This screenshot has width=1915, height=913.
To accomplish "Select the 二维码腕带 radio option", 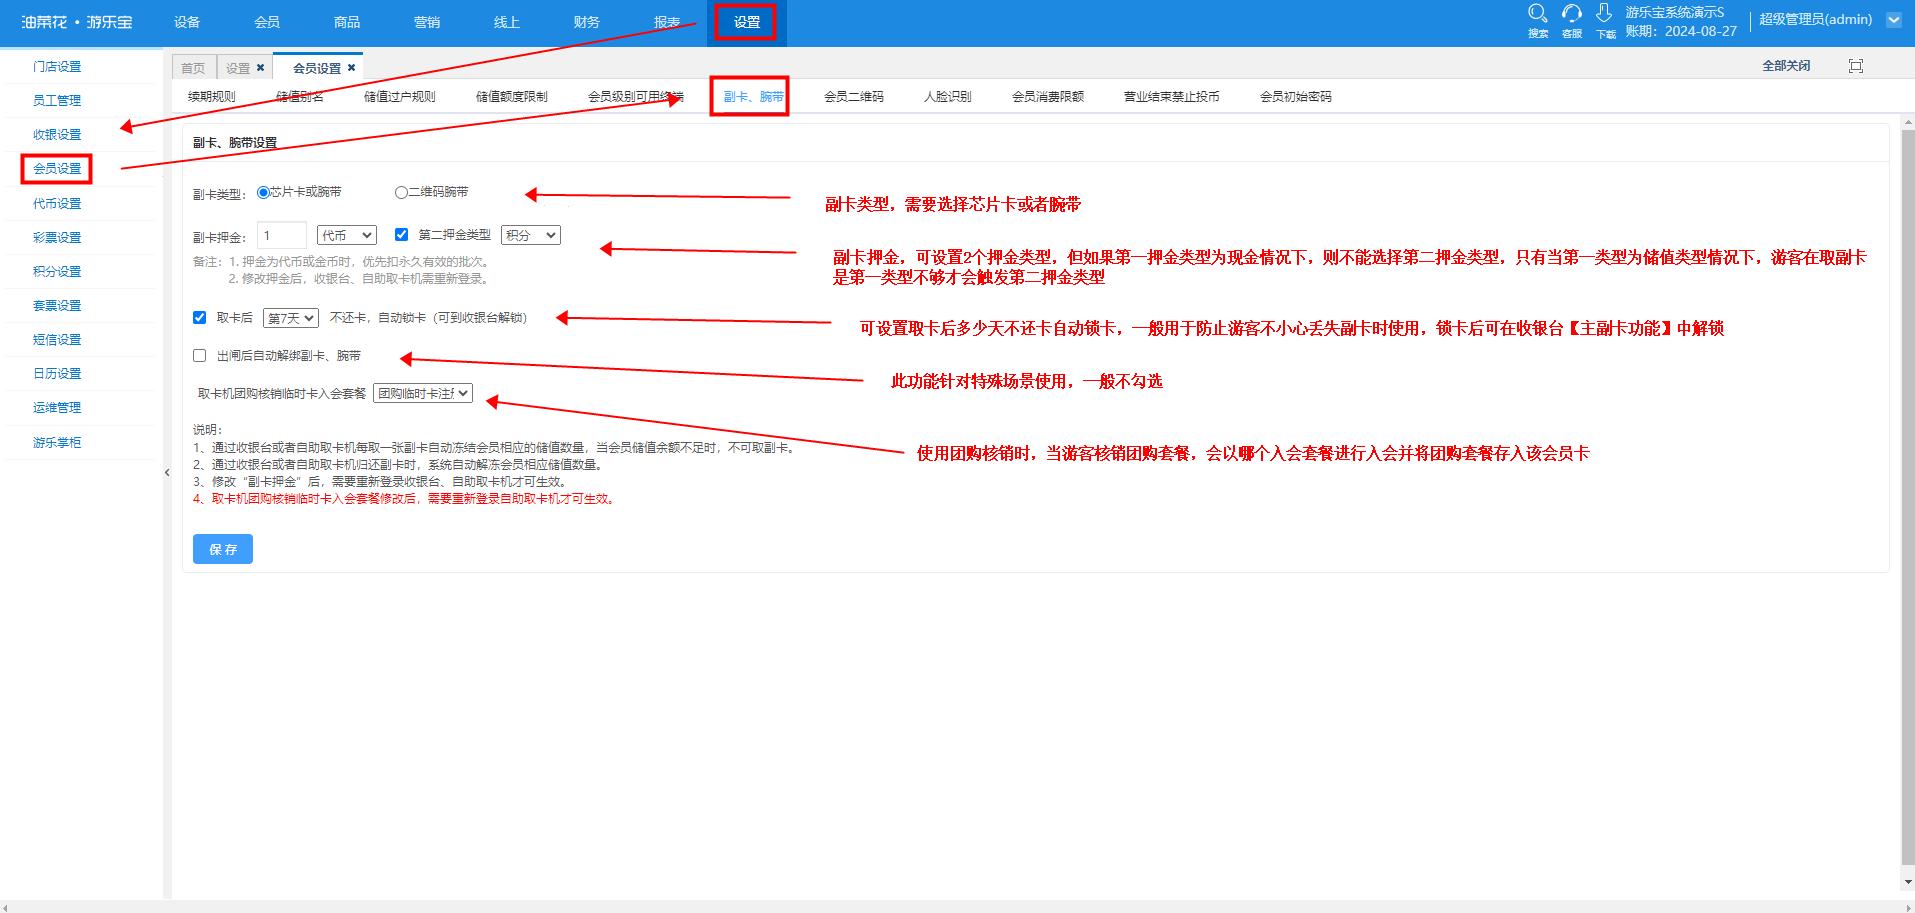I will 401,192.
